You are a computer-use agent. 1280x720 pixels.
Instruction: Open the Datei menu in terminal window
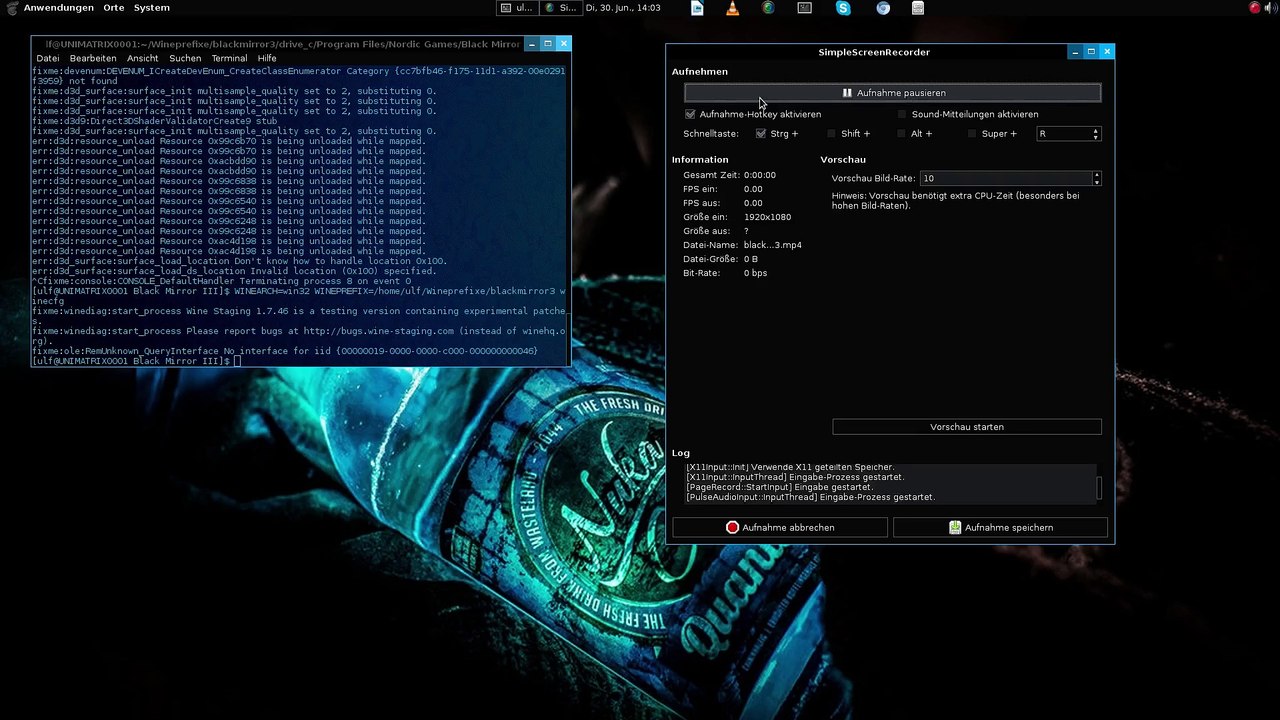[x=47, y=58]
